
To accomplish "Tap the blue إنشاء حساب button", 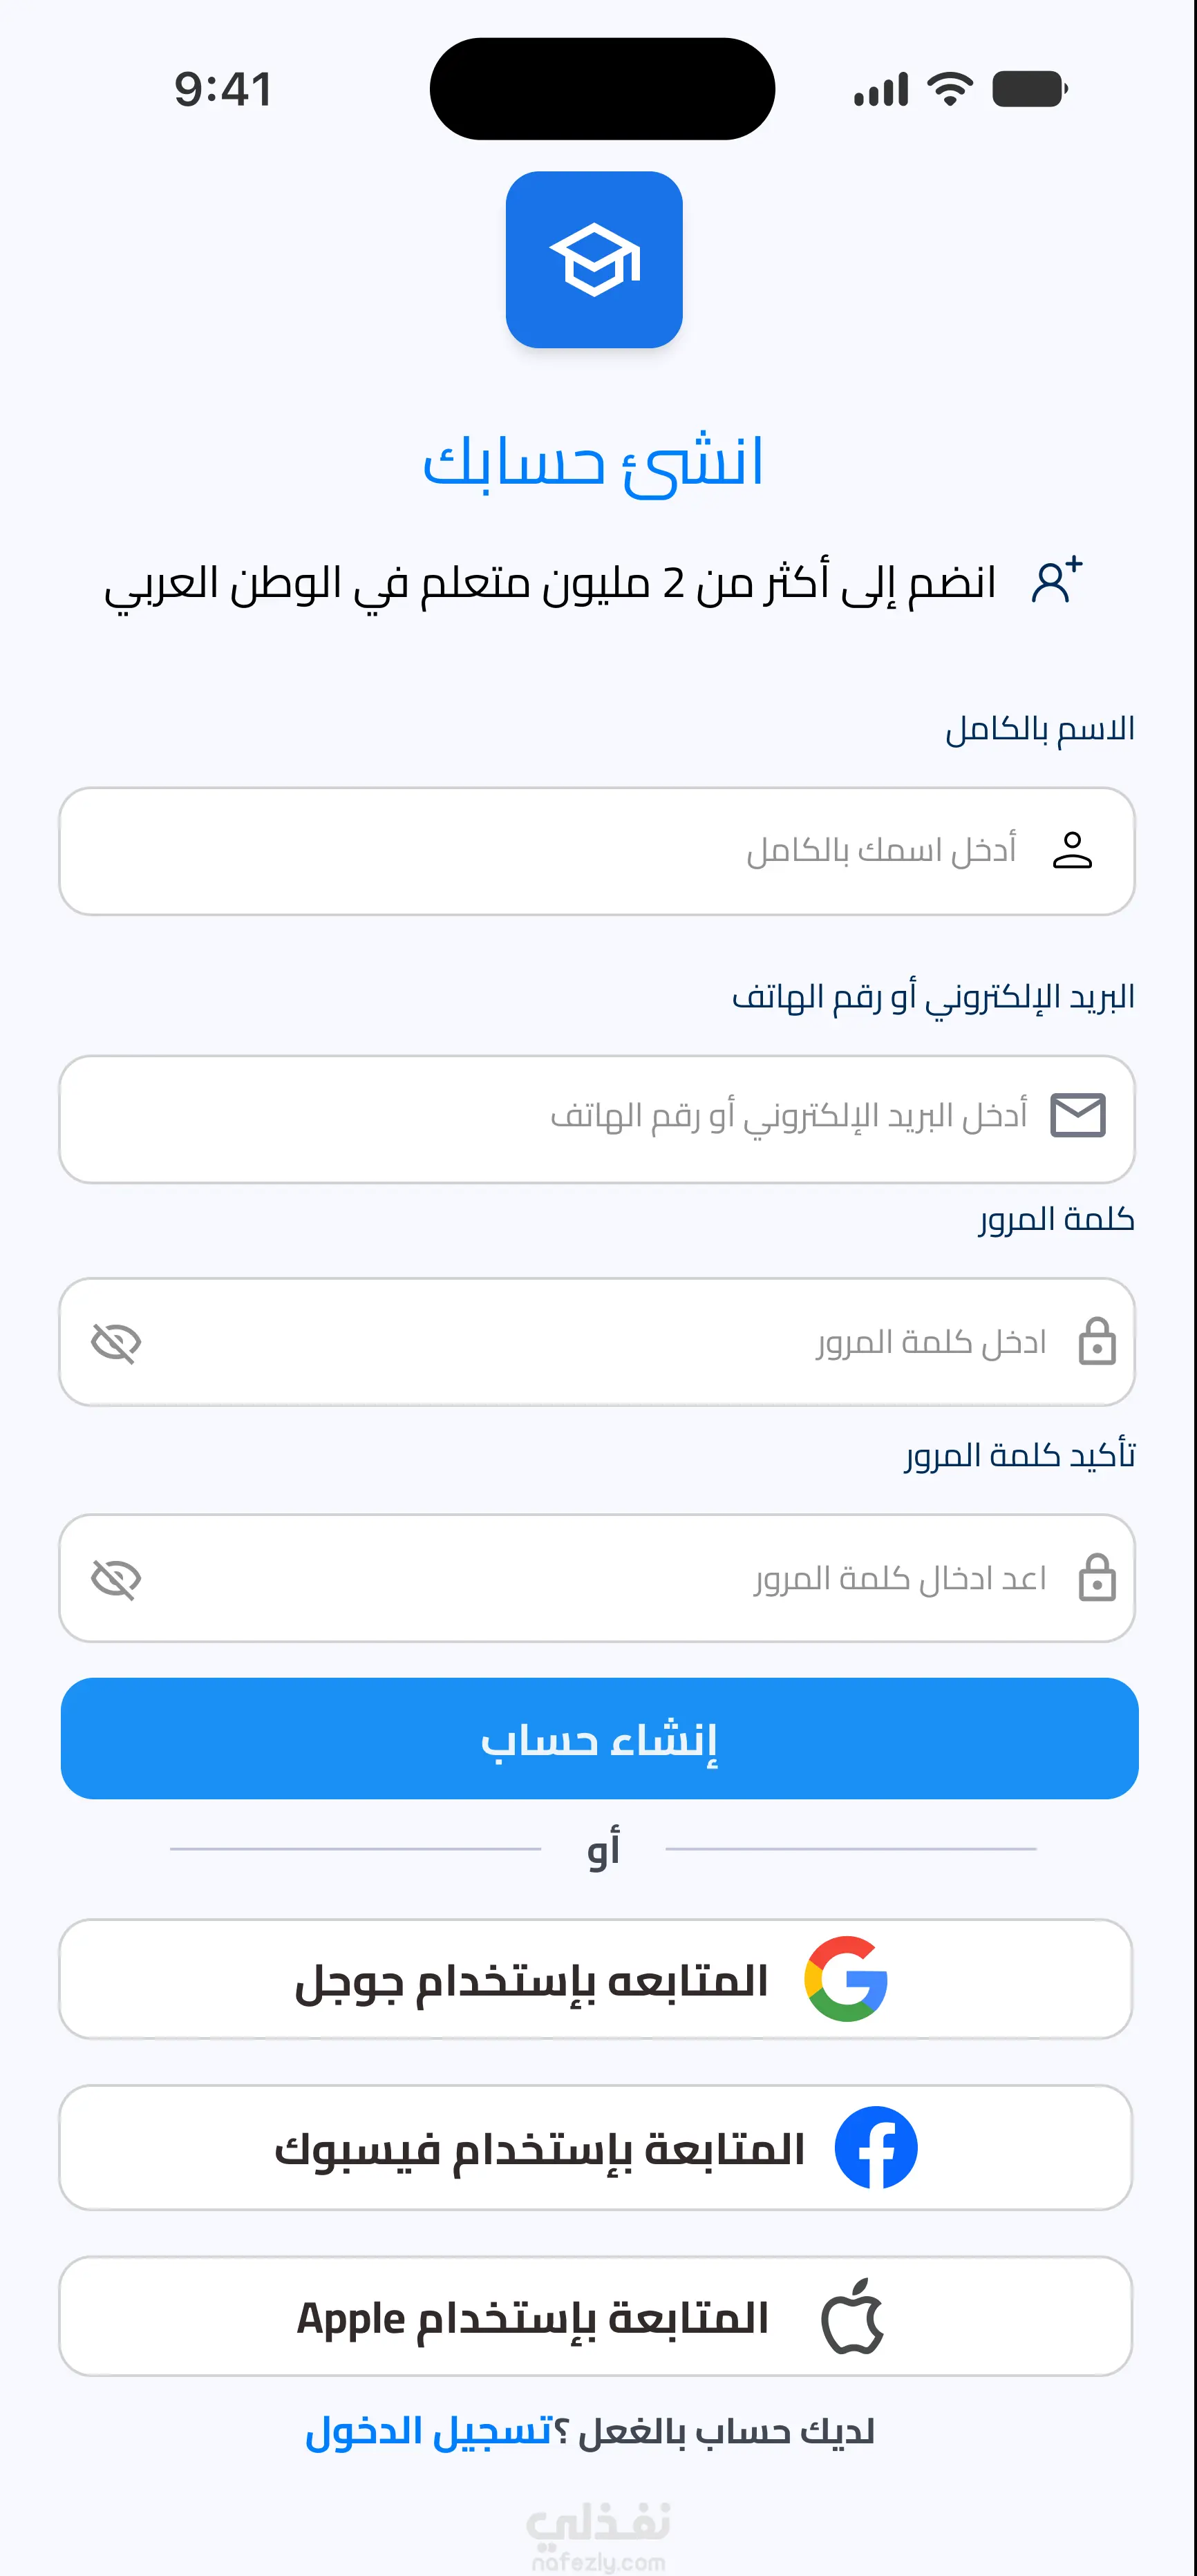I will (x=599, y=1738).
